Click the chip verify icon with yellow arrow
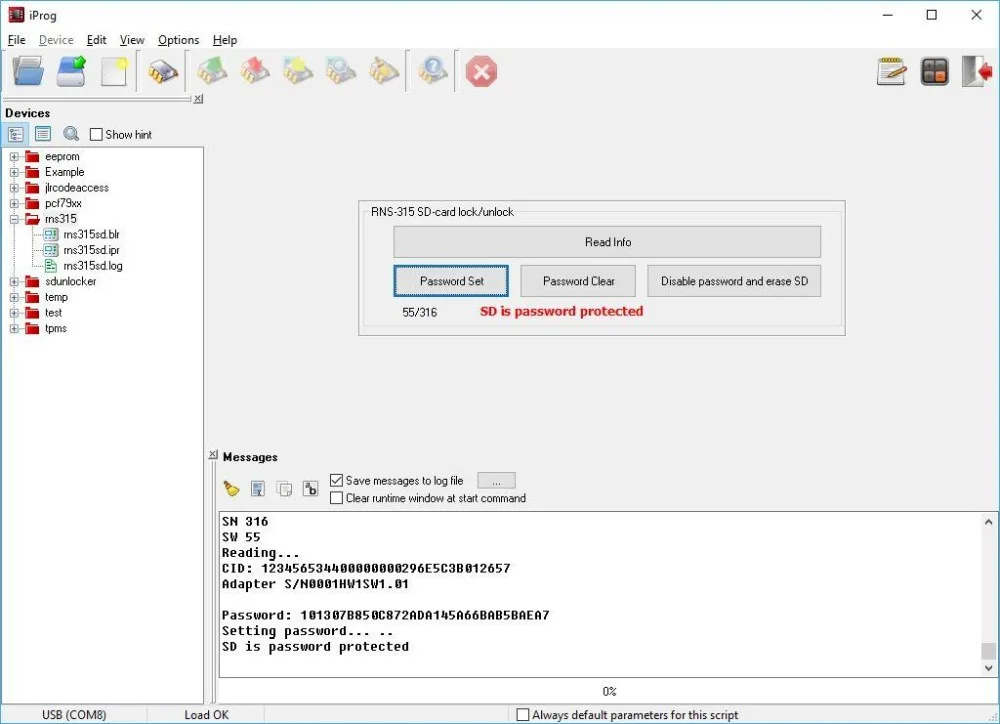Image resolution: width=1000 pixels, height=724 pixels. point(298,71)
